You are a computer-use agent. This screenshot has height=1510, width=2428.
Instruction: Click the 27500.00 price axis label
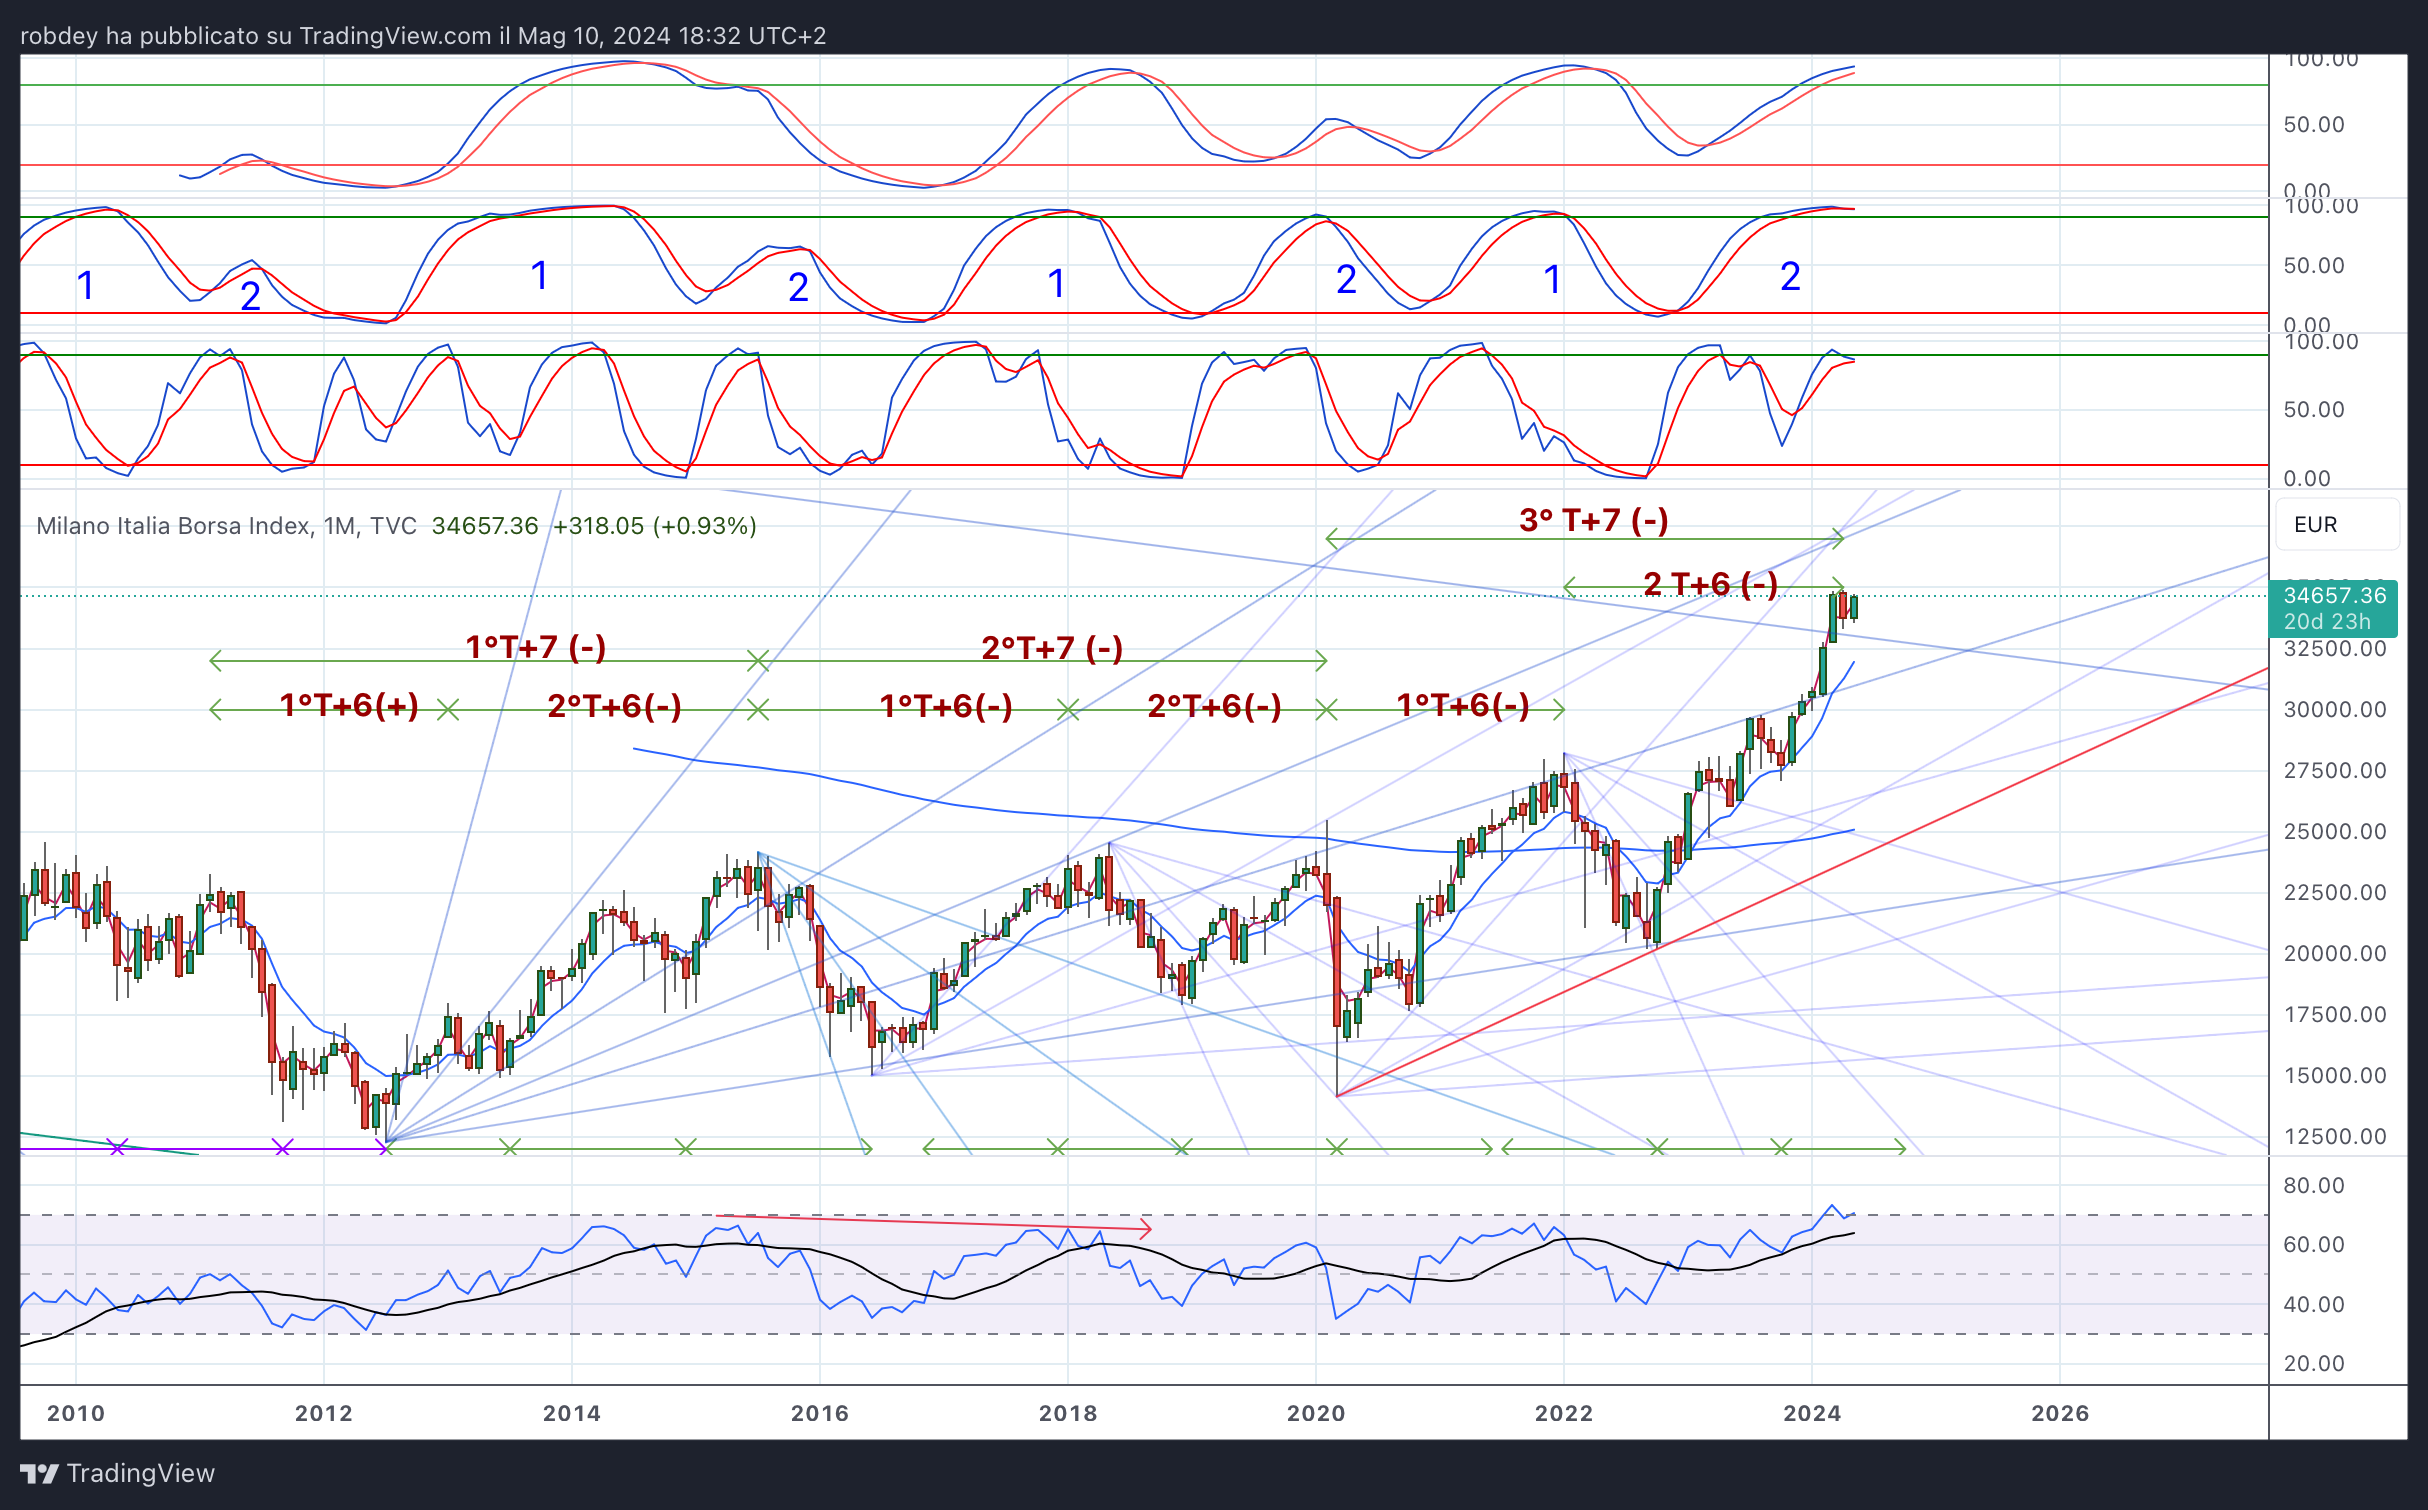[2335, 771]
